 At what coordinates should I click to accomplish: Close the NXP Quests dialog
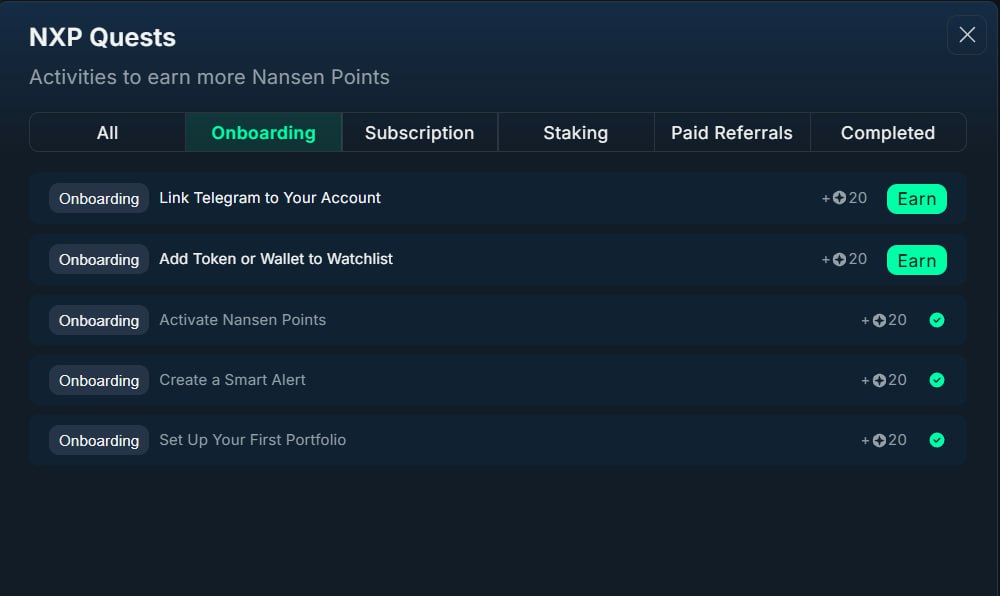point(967,35)
